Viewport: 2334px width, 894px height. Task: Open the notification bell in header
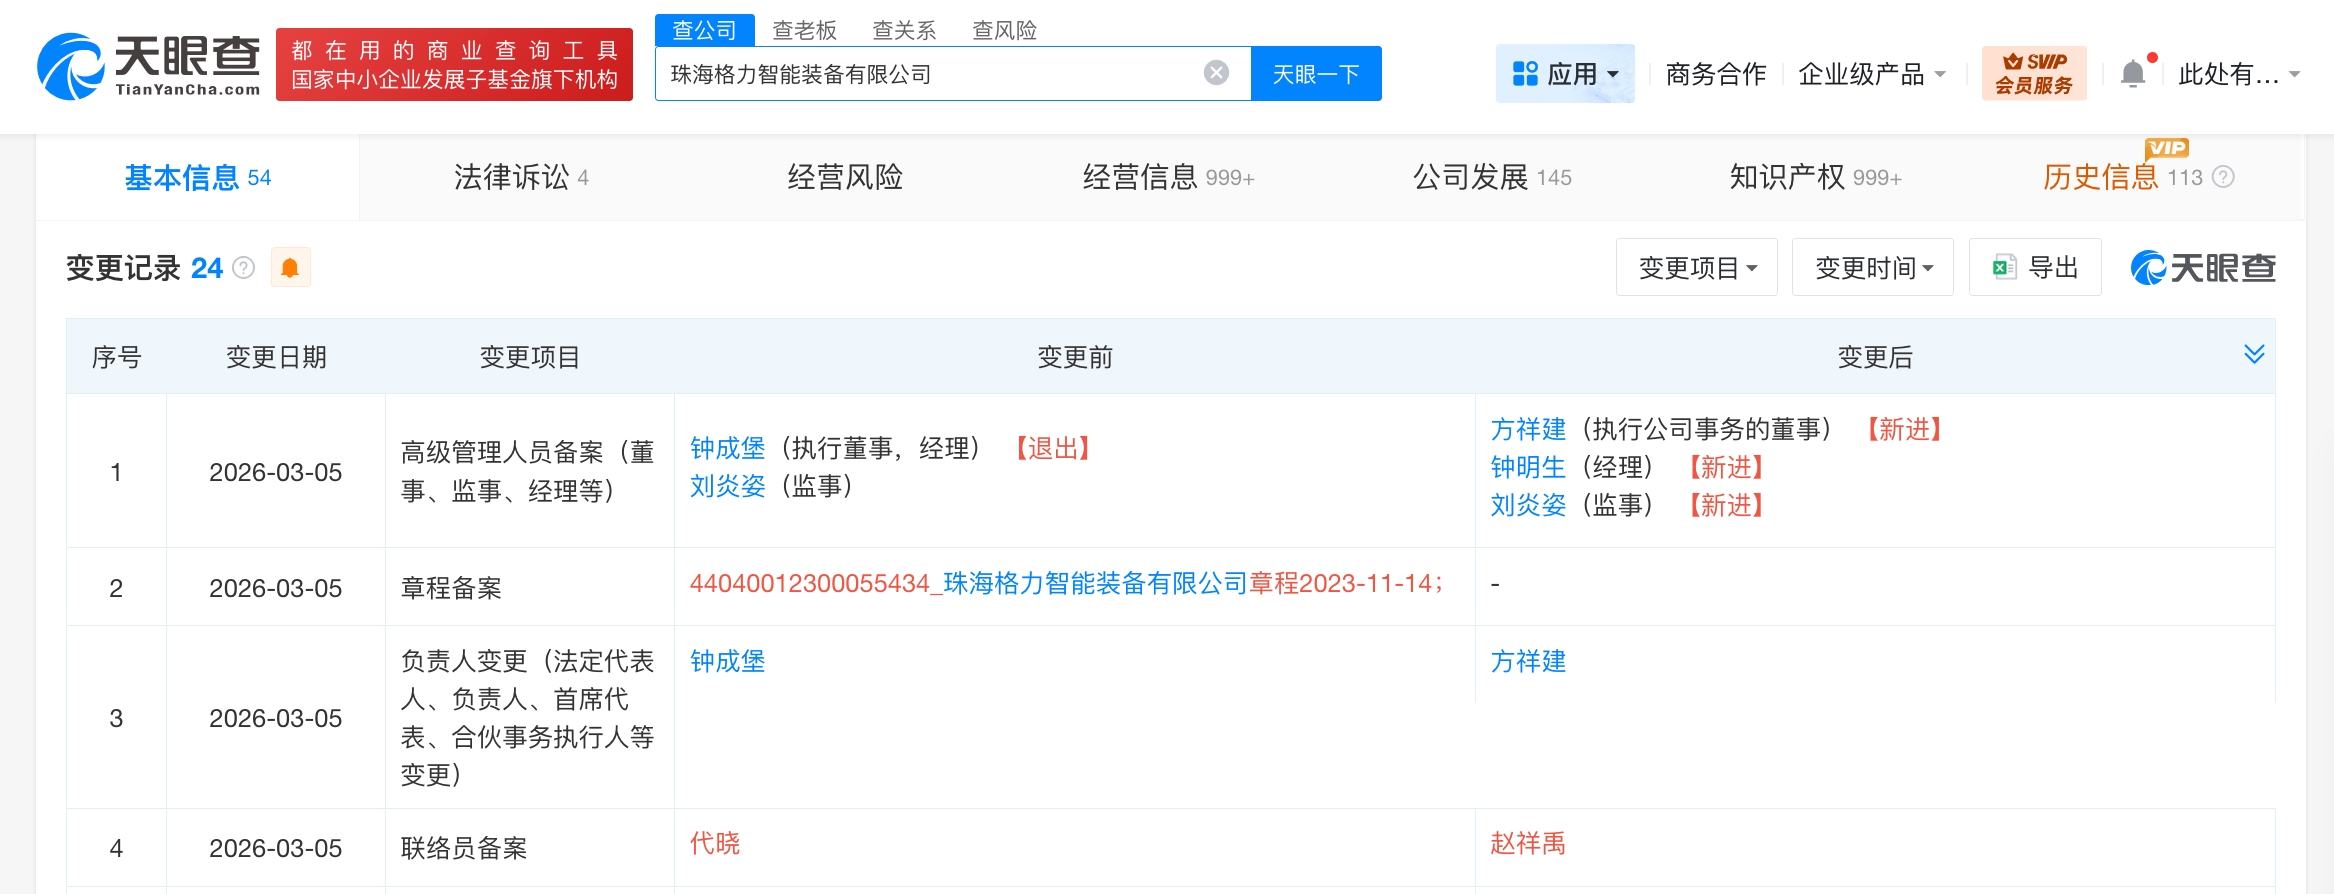point(2132,74)
